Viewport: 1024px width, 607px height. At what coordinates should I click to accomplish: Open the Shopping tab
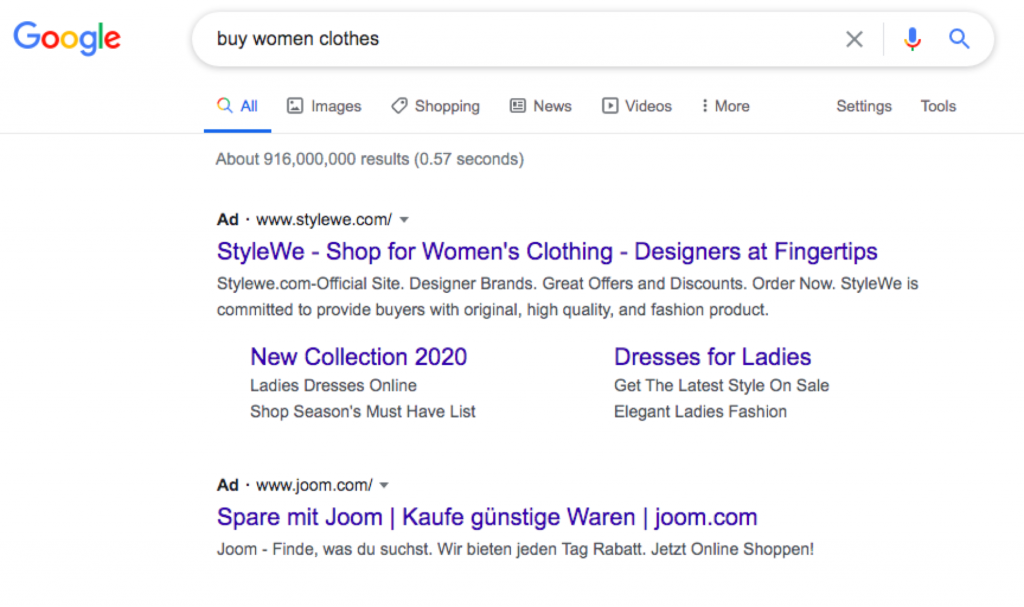tap(435, 106)
